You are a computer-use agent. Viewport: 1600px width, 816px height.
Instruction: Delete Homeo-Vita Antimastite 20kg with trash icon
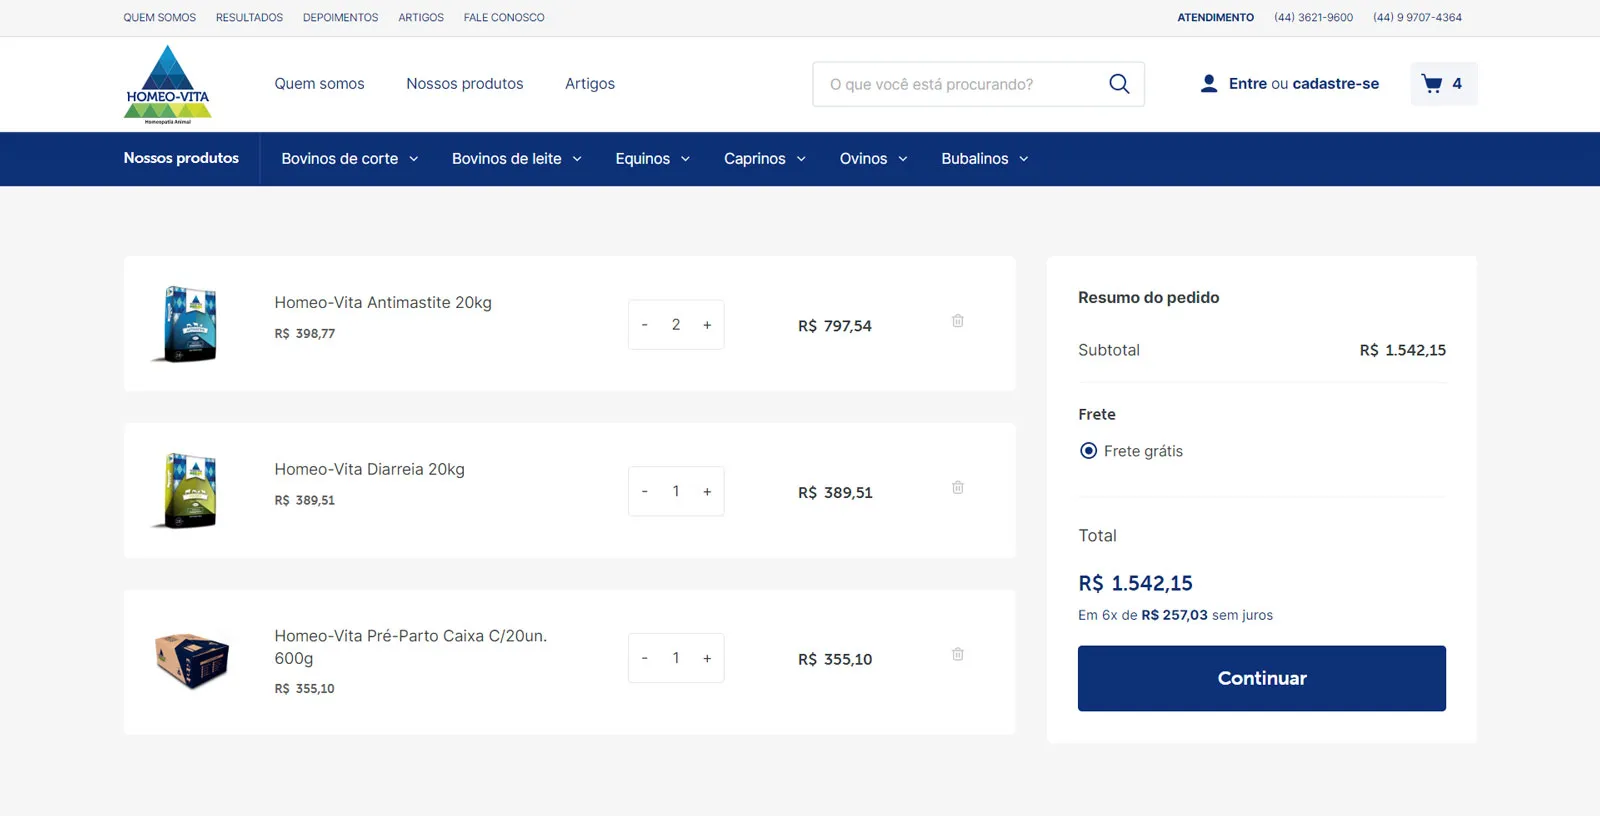957,321
